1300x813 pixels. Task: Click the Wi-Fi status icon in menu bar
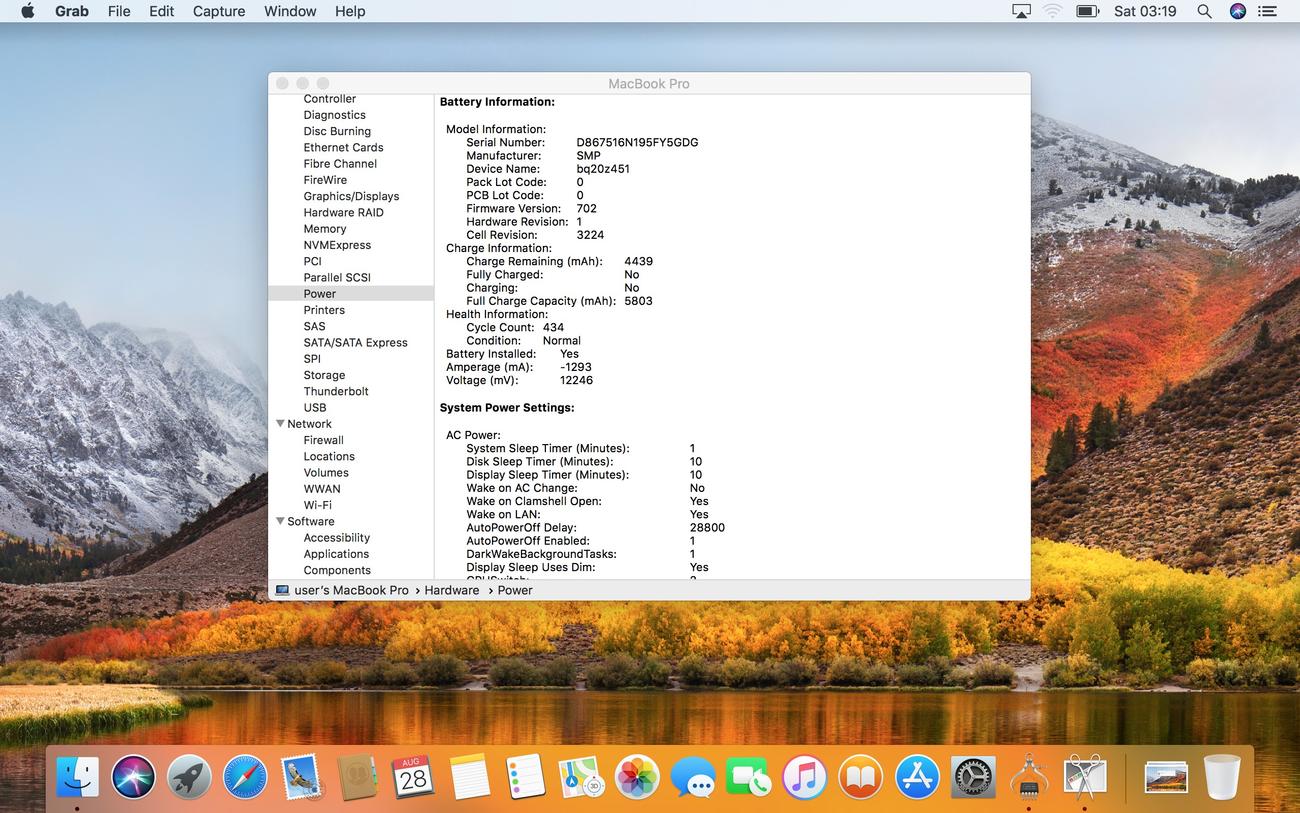coord(1052,11)
